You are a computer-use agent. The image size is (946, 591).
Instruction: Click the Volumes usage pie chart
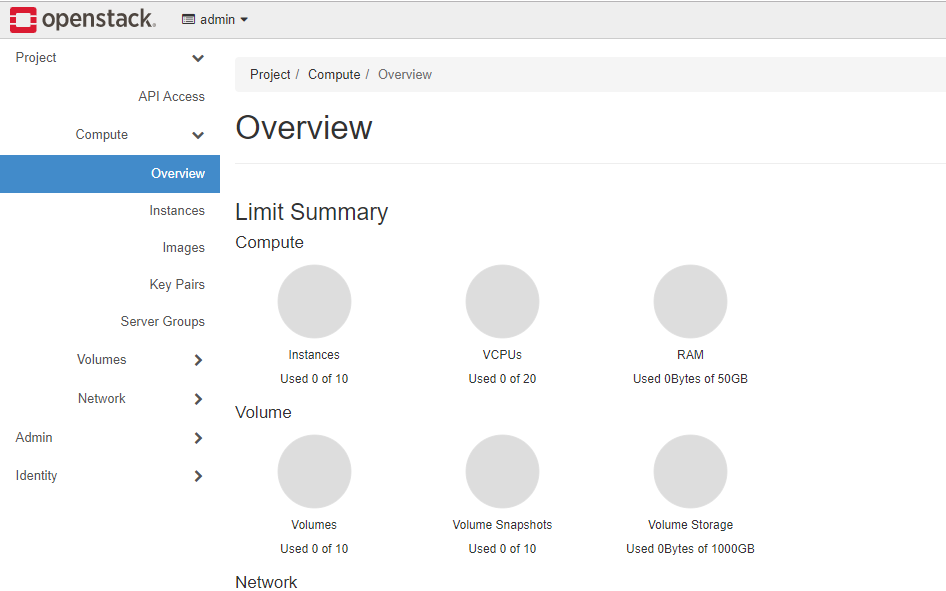314,471
